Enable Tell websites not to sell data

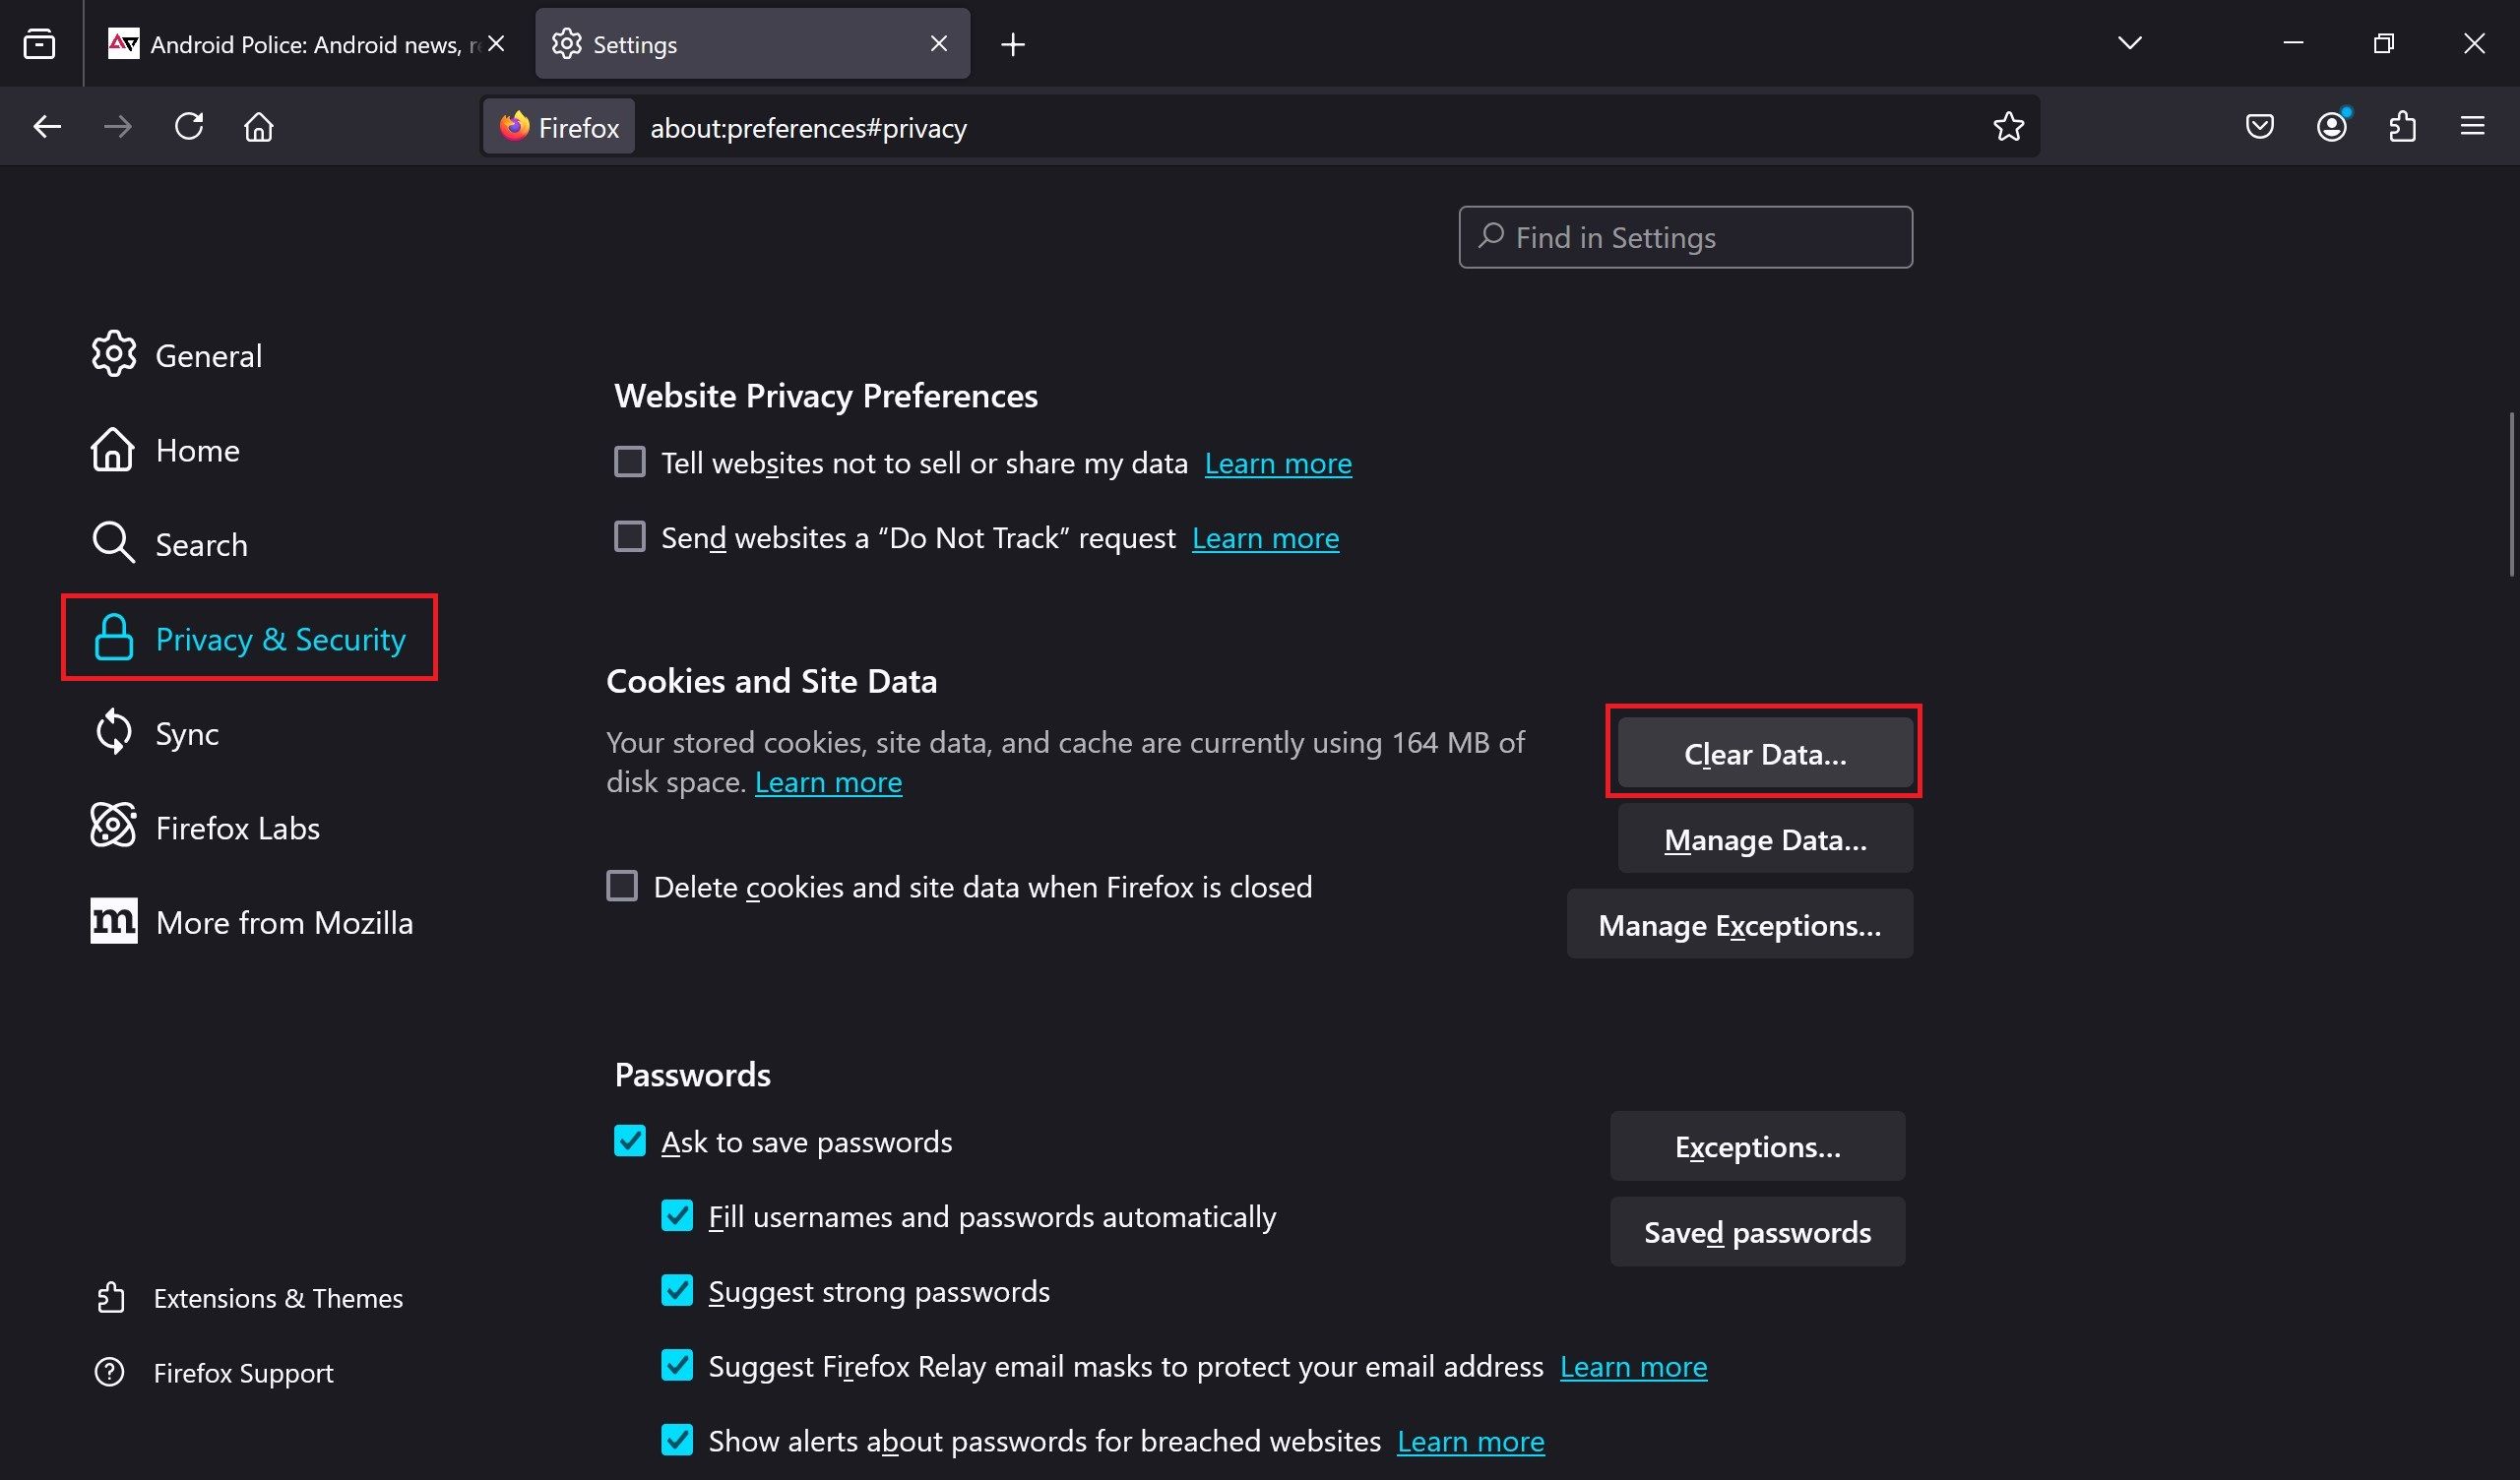(x=629, y=462)
